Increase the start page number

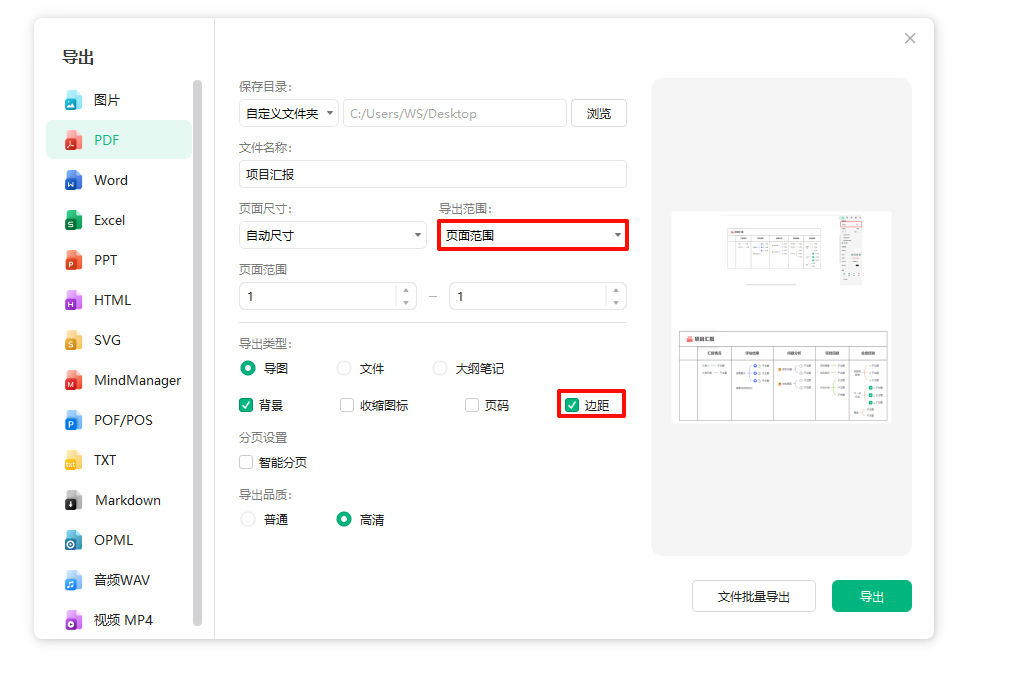tap(406, 291)
